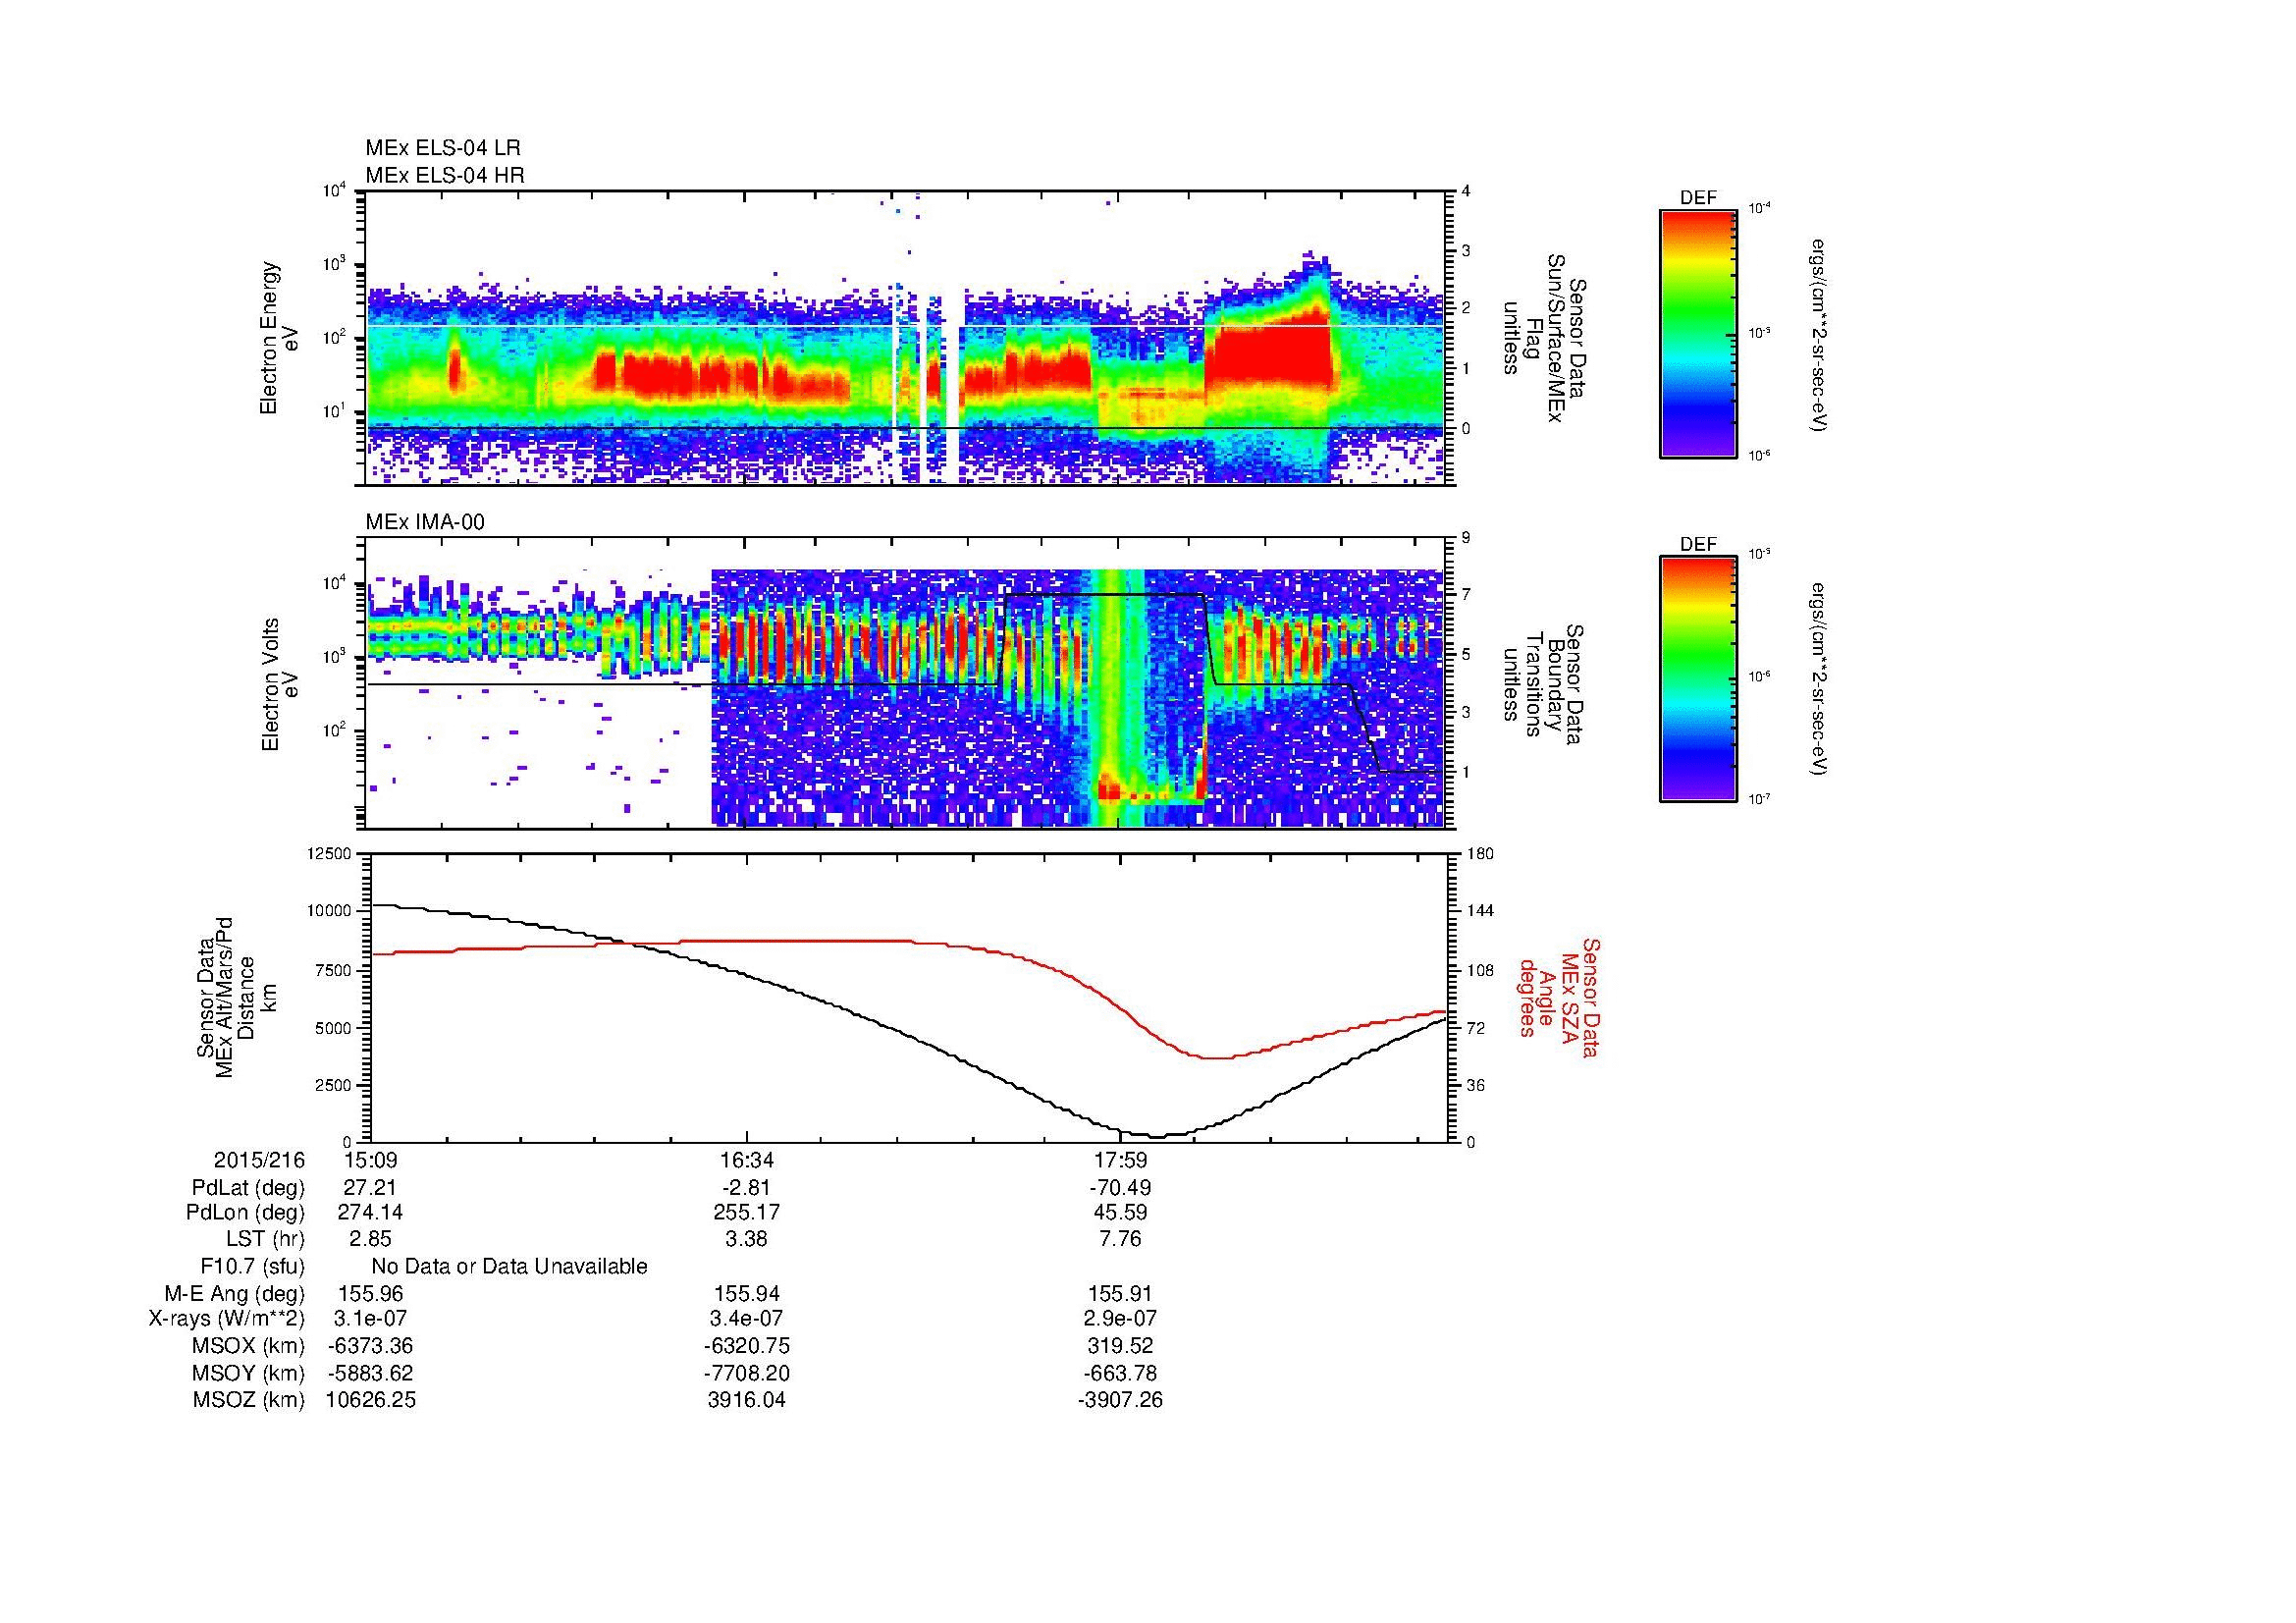Click the red 'MEx SZA Angle degrees' axis label
Viewport: 2296px width, 1623px height.
click(x=1559, y=997)
